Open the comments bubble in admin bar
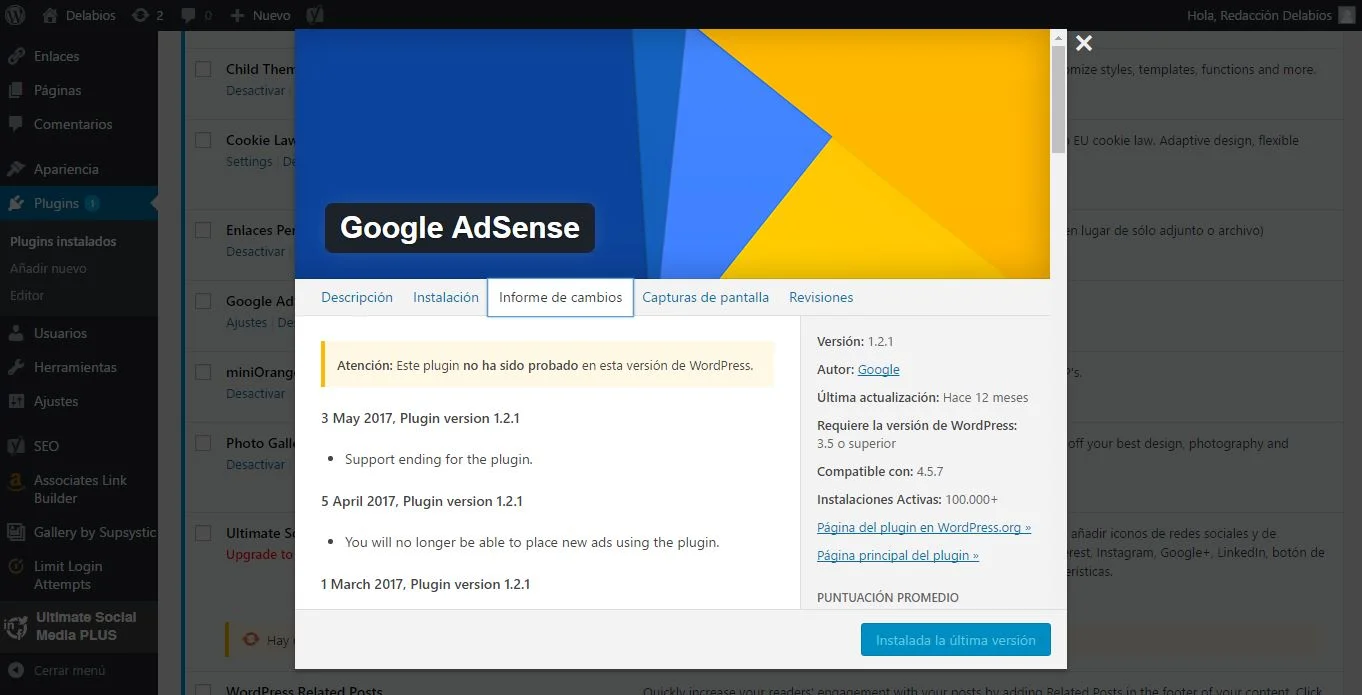The width and height of the screenshot is (1362, 695). pos(194,15)
